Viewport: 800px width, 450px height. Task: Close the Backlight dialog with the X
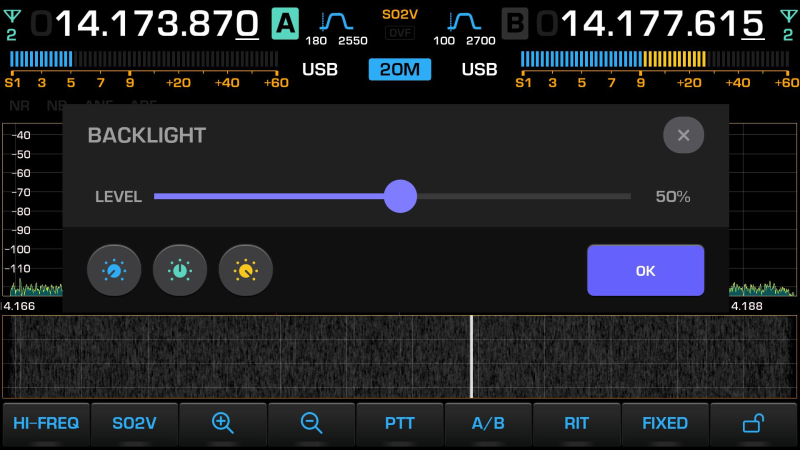pyautogui.click(x=683, y=135)
